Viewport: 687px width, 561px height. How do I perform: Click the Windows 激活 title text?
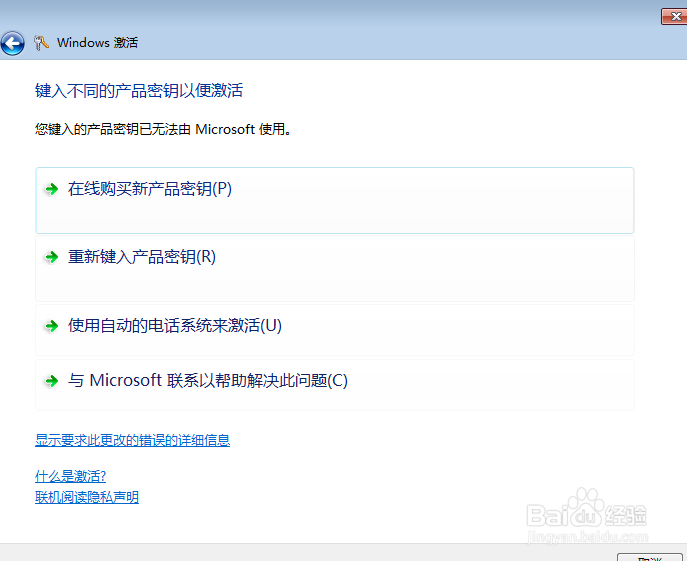coord(97,43)
